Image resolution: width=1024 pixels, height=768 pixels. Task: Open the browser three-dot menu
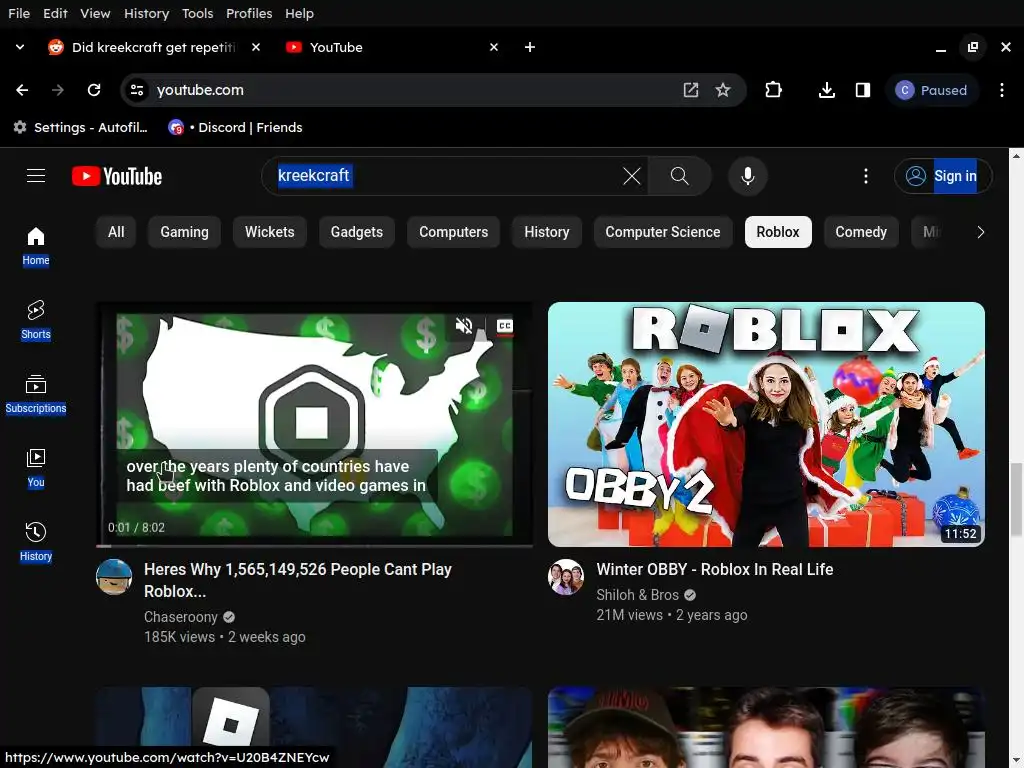[x=1002, y=90]
